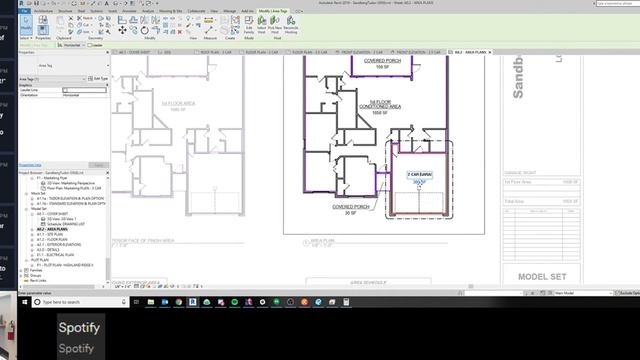Select the Rotate tool in the Modify panel
640x360 pixels.
[144, 30]
